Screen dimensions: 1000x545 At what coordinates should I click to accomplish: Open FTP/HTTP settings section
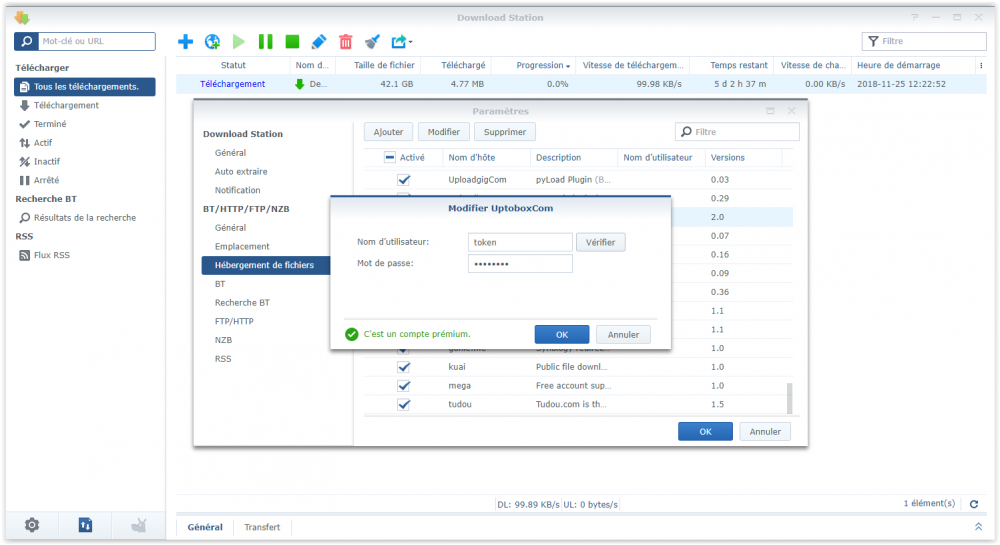point(234,321)
